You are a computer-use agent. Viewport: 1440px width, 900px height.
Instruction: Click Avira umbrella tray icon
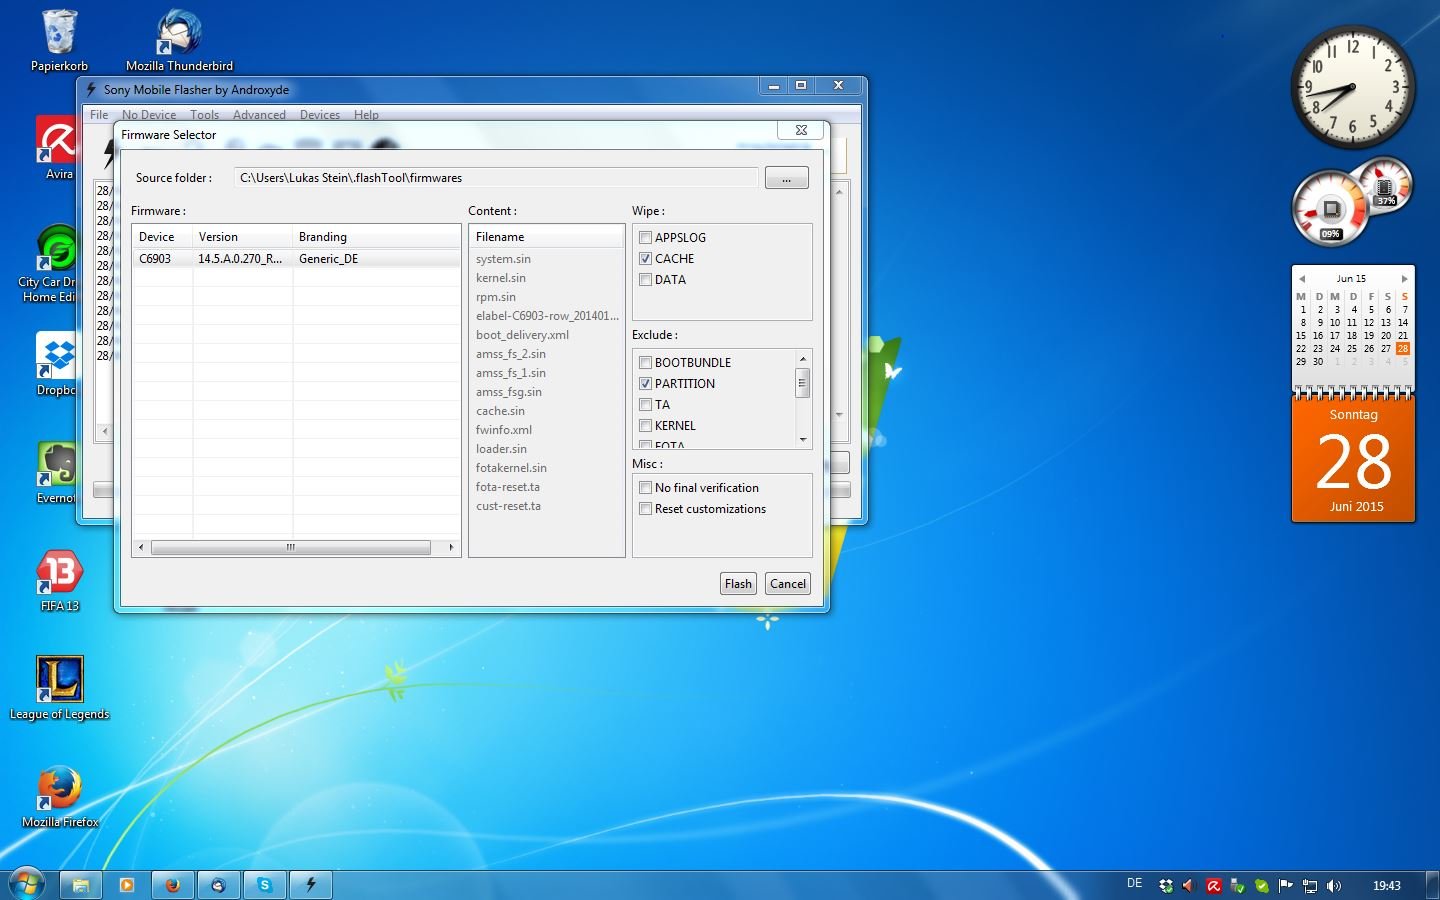(x=1214, y=886)
